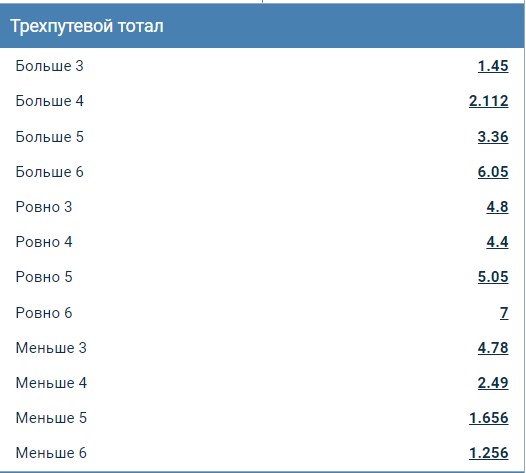Screen dimensions: 526x473
Task: Choose odds 1.256 for Меньше 6
Action: tap(488, 453)
